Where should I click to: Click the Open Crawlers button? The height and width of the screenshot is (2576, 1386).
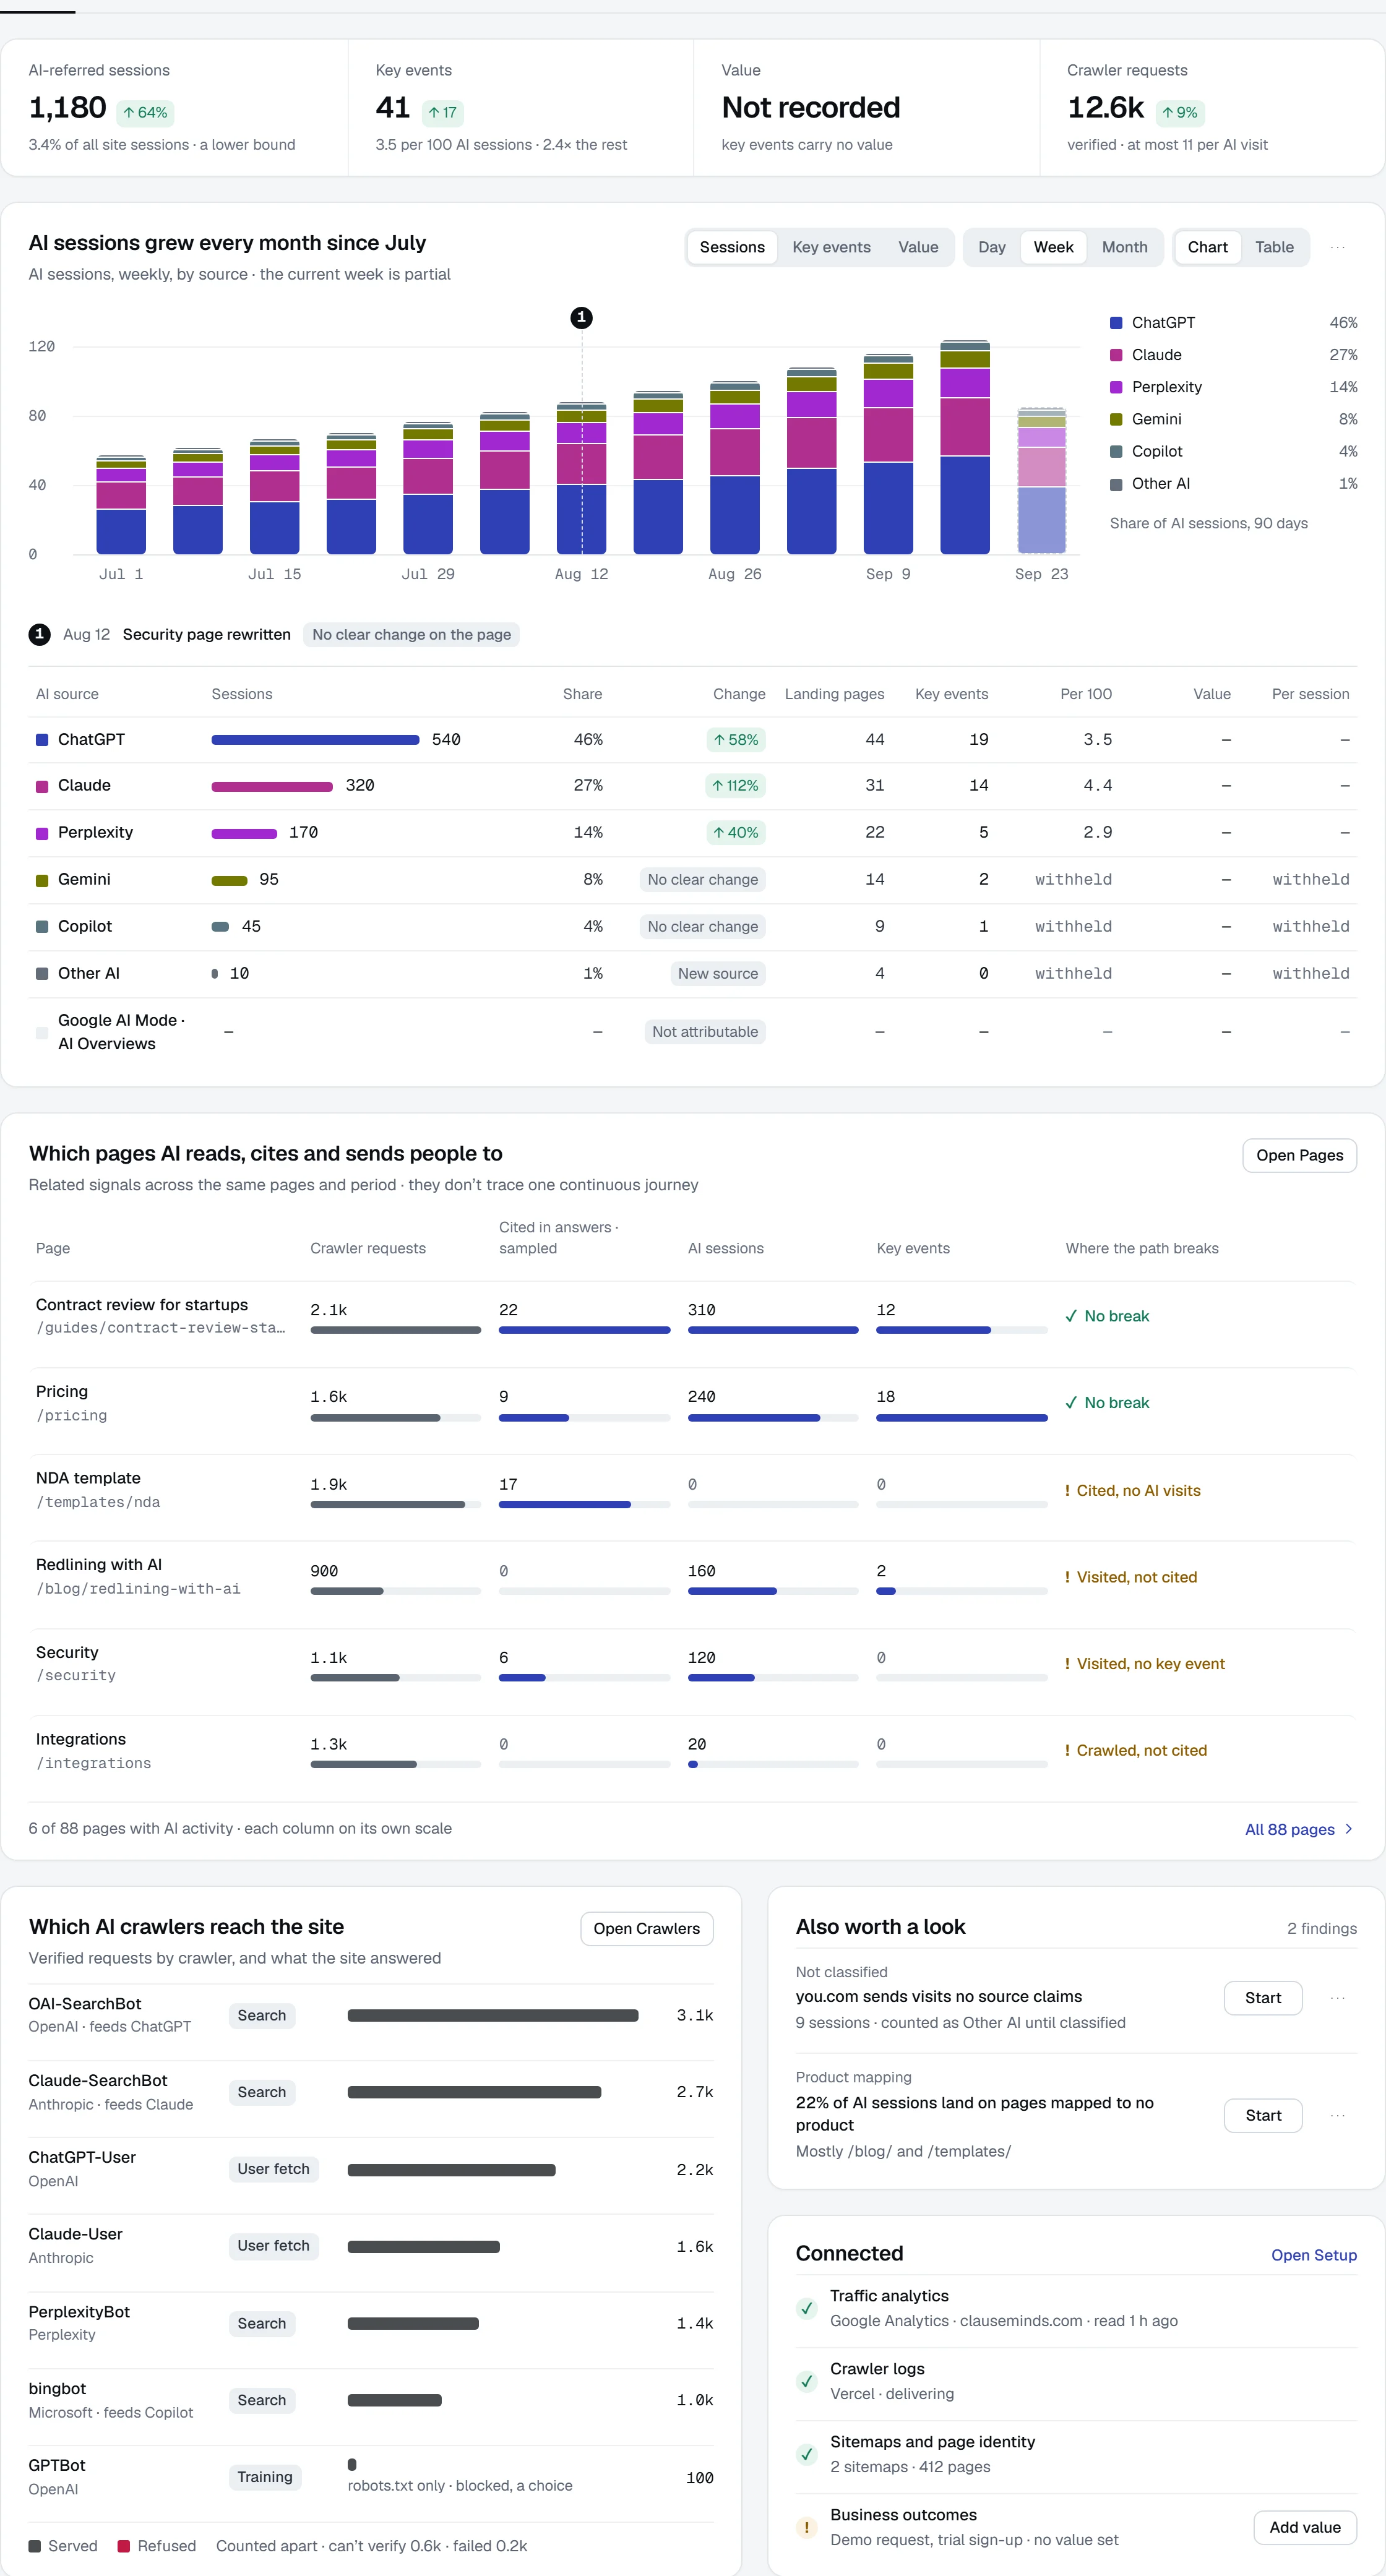tap(646, 1928)
